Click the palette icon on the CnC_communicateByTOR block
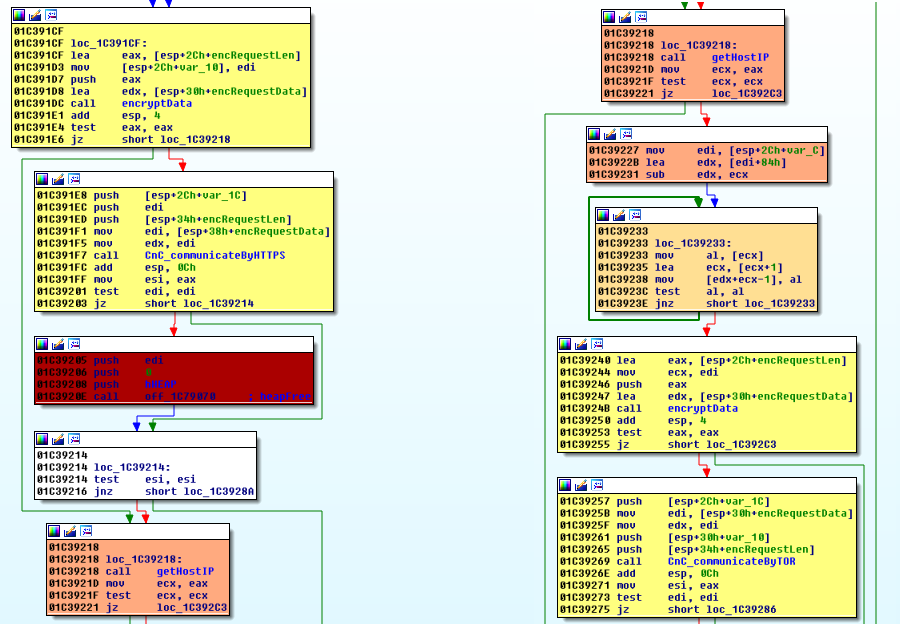 click(565, 484)
